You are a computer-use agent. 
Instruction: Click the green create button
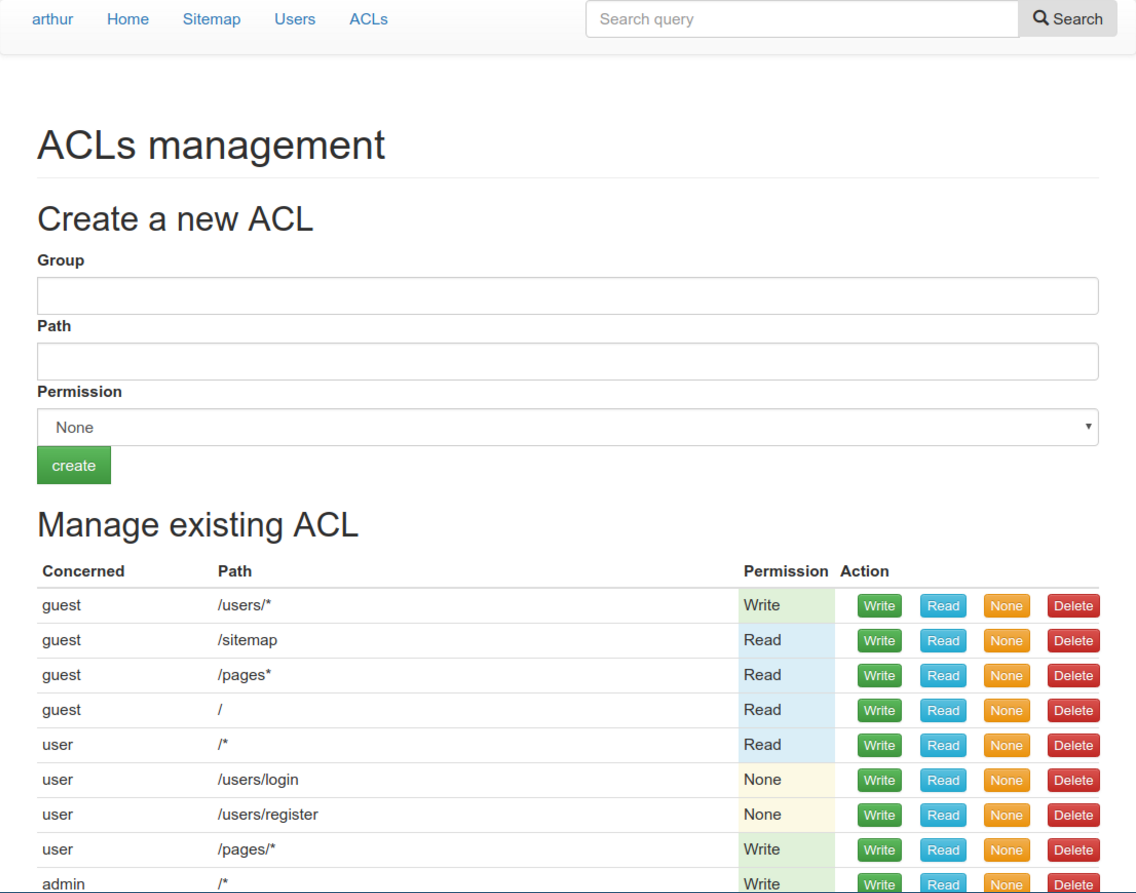coord(74,465)
